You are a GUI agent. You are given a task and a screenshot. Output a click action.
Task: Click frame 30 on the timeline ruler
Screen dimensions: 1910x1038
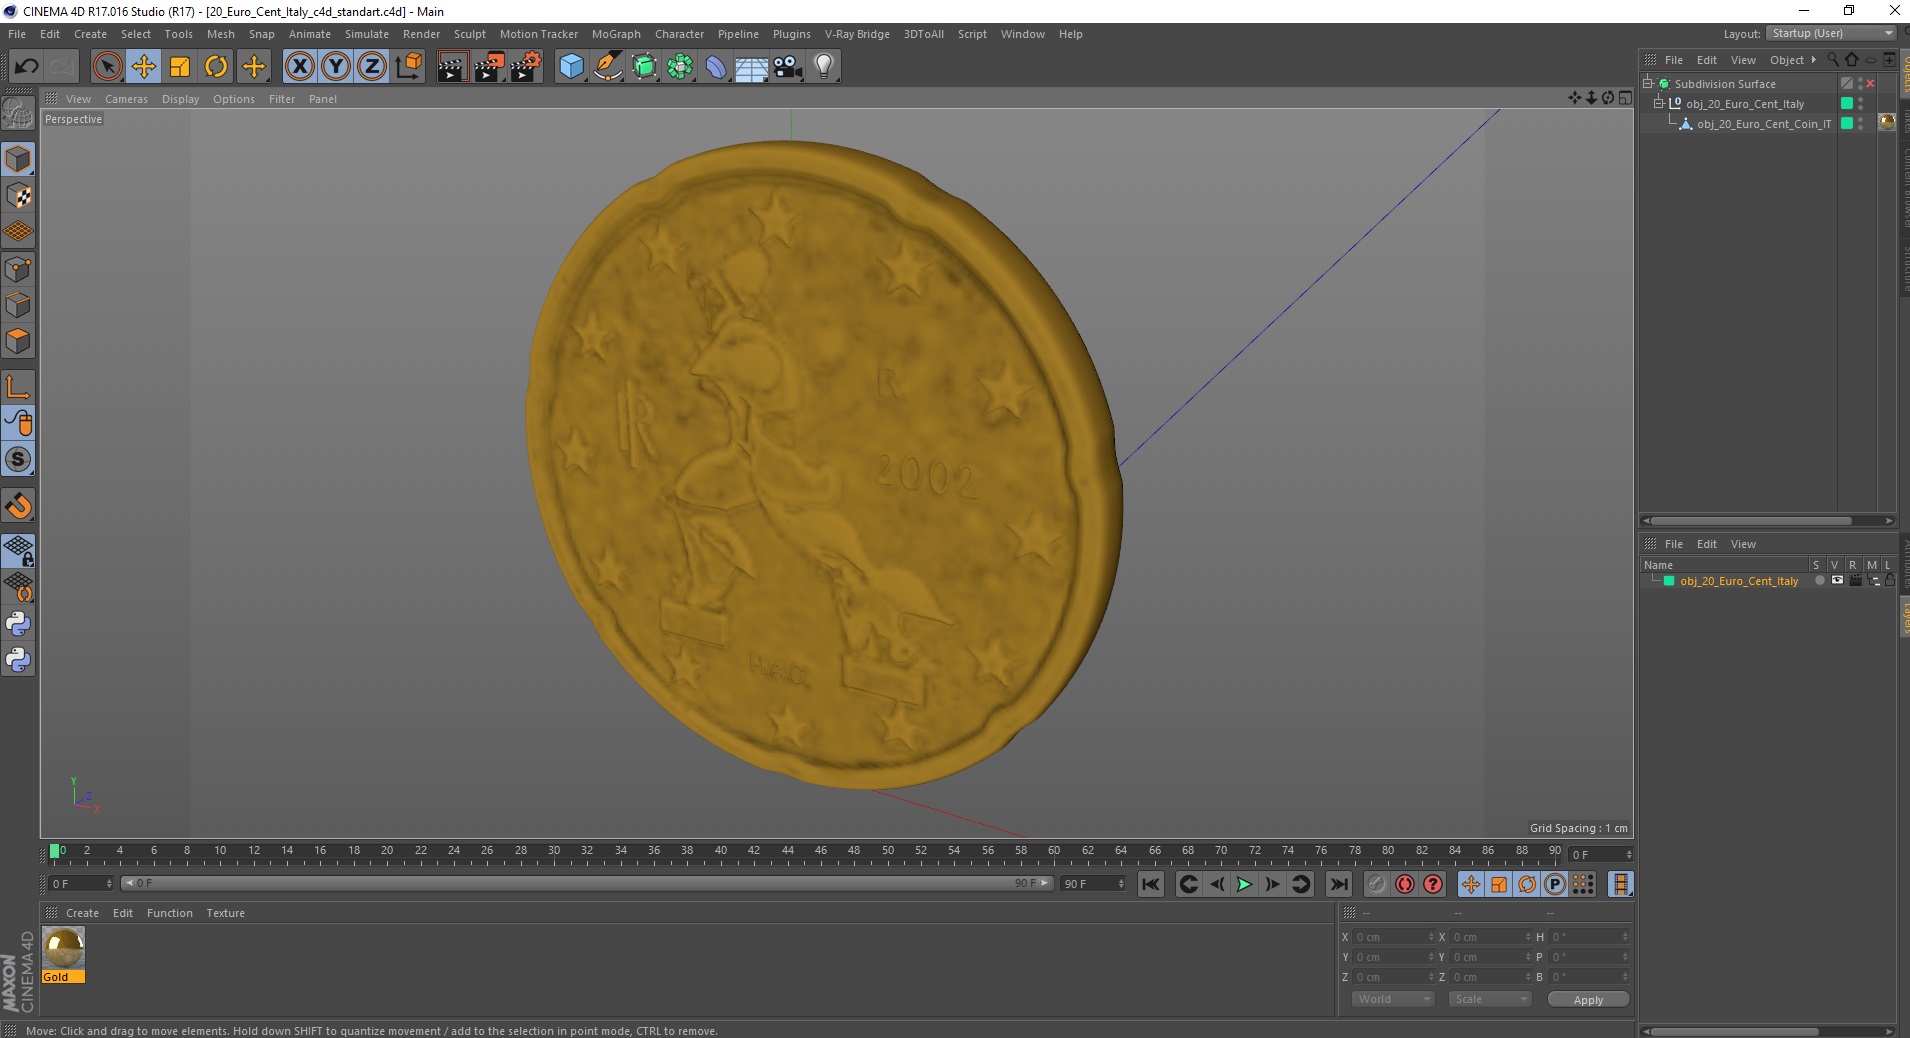point(554,851)
